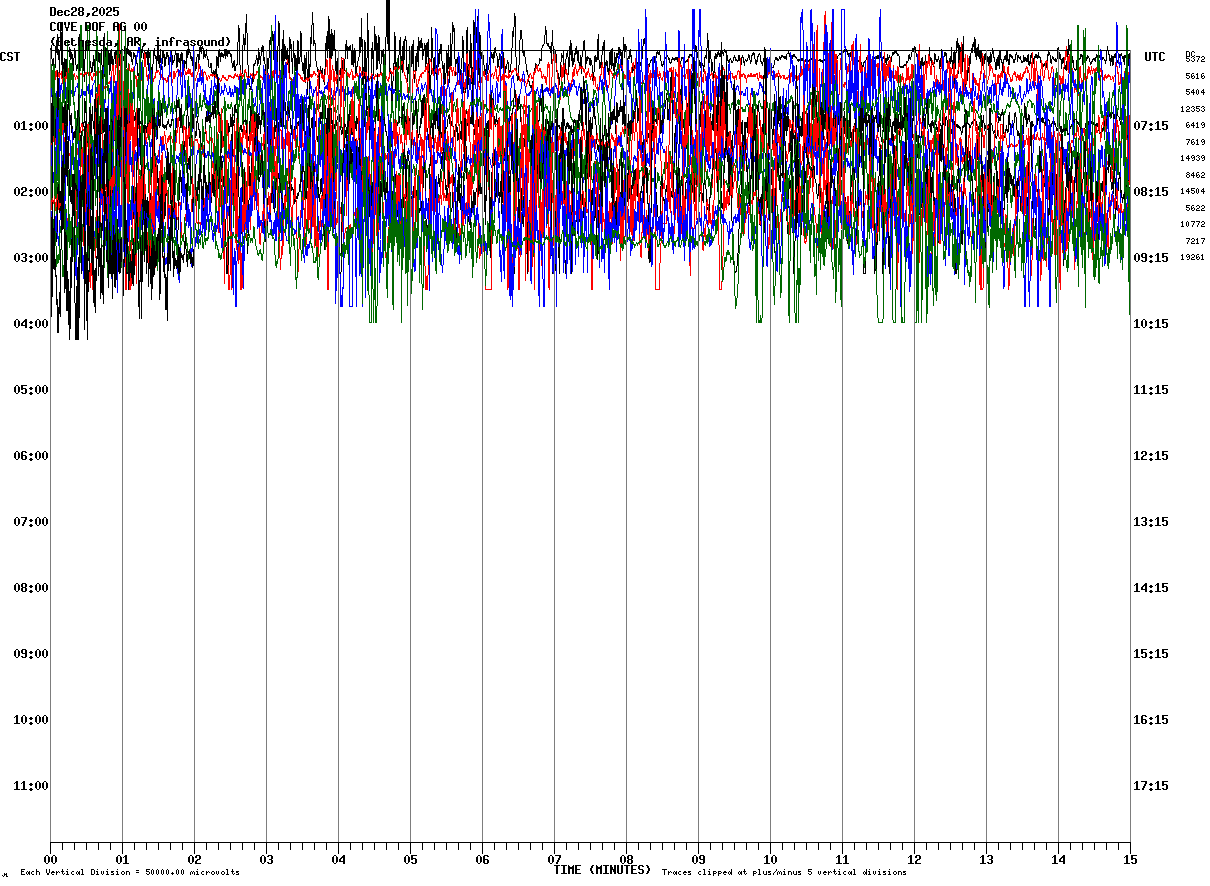The image size is (1210, 886).
Task: Click the station code COVE BDF AG 00
Action: click(x=99, y=27)
